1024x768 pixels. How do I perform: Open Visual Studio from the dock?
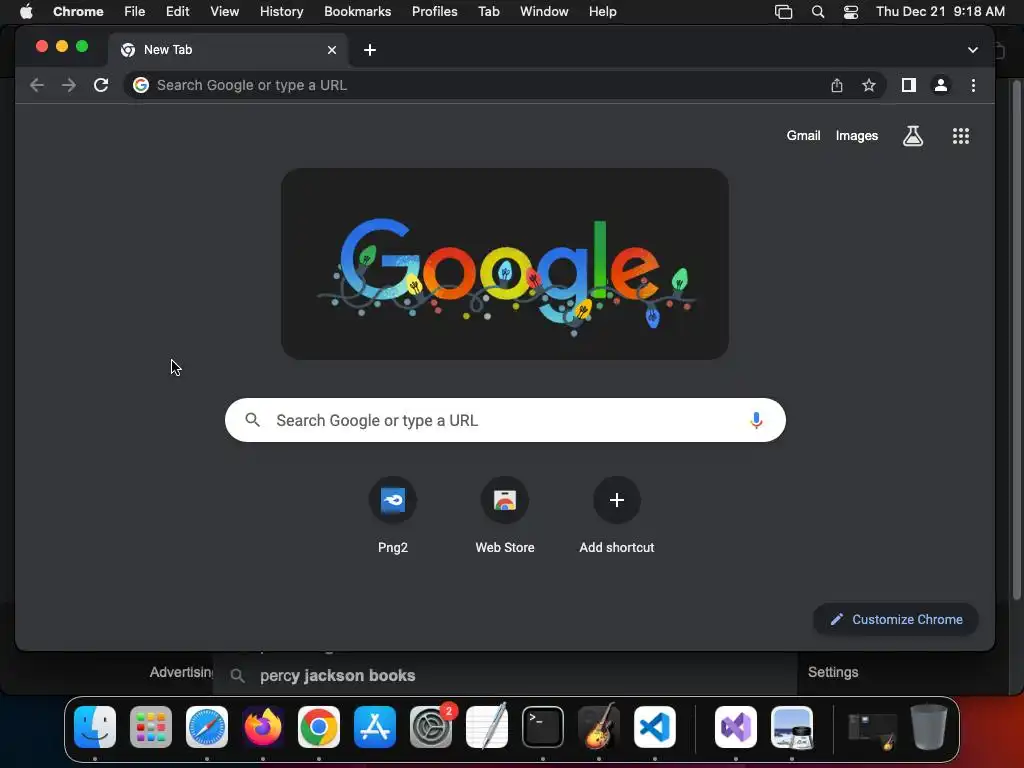(x=736, y=727)
